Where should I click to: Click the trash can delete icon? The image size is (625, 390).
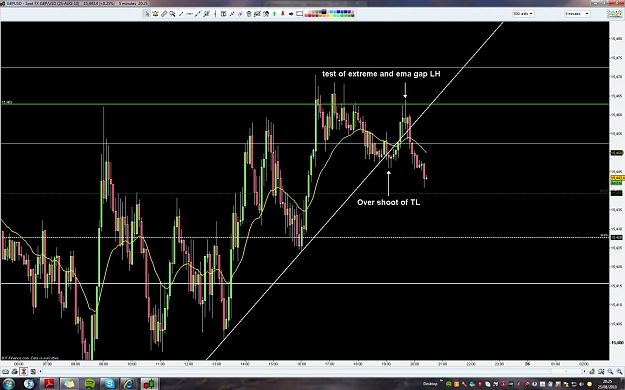click(x=249, y=14)
